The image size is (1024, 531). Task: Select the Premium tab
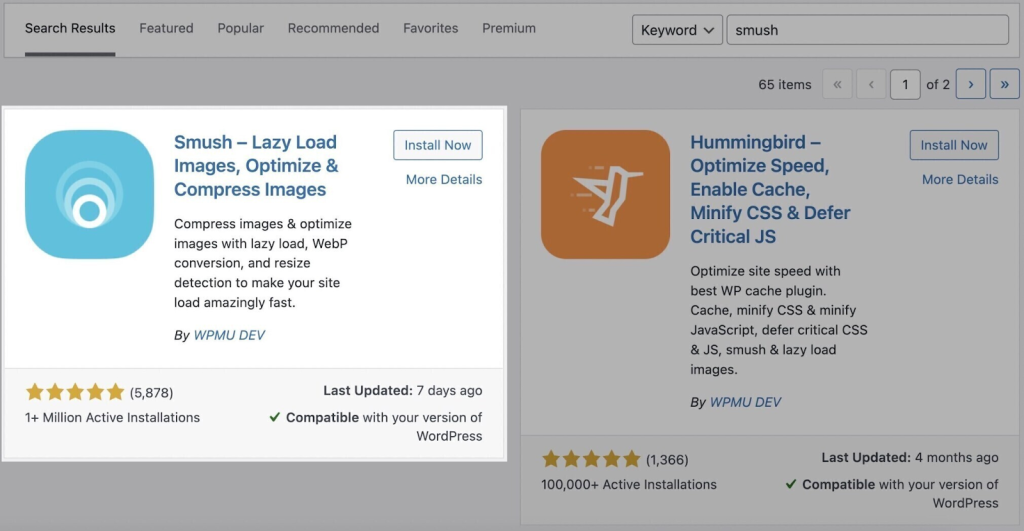click(509, 28)
